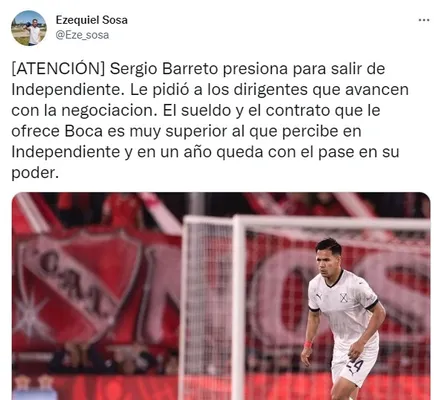Click the number 24 on the player's shorts
The width and height of the screenshot is (434, 400).
[354, 366]
